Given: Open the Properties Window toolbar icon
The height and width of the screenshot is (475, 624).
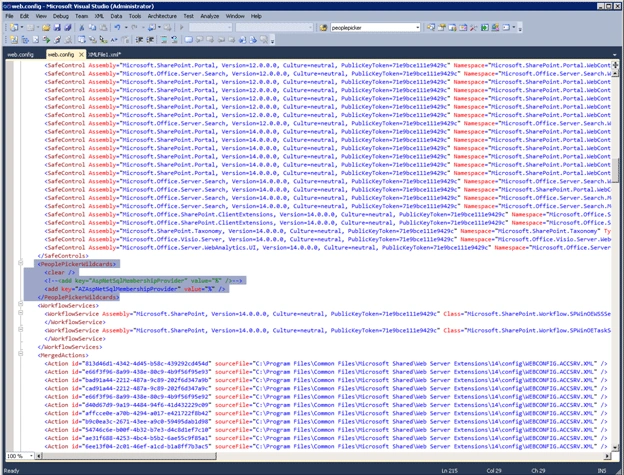Looking at the screenshot, I should coord(441,27).
